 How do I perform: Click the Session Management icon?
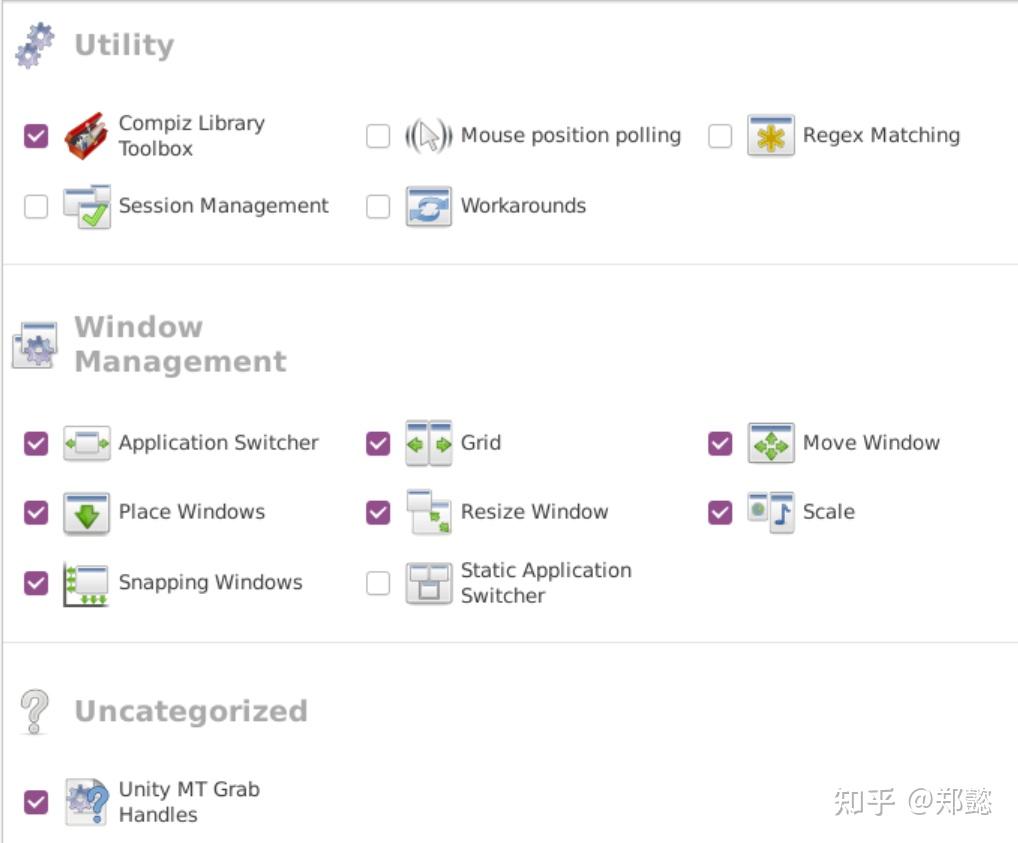pyautogui.click(x=86, y=206)
